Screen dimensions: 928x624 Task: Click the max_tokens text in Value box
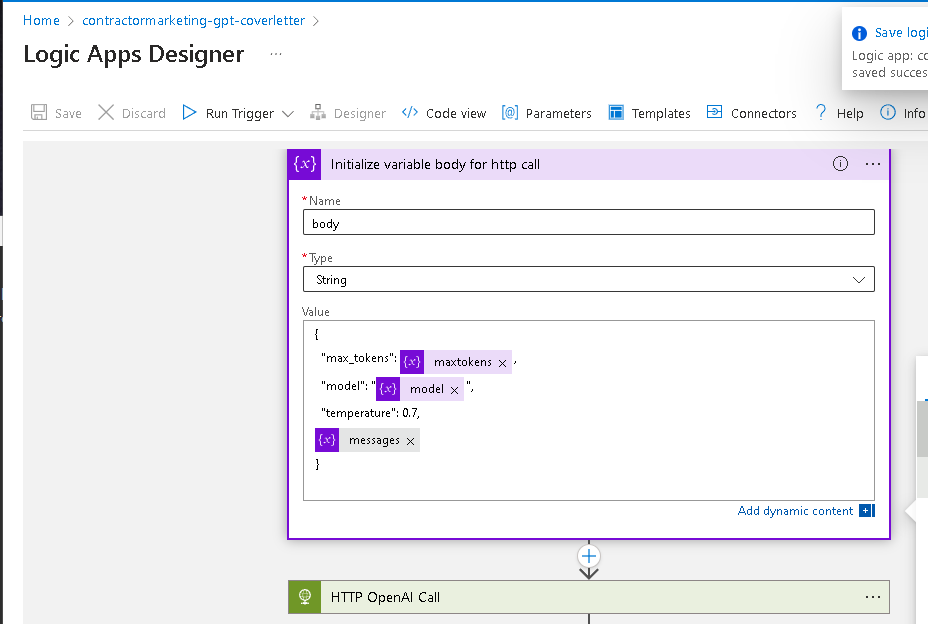359,358
